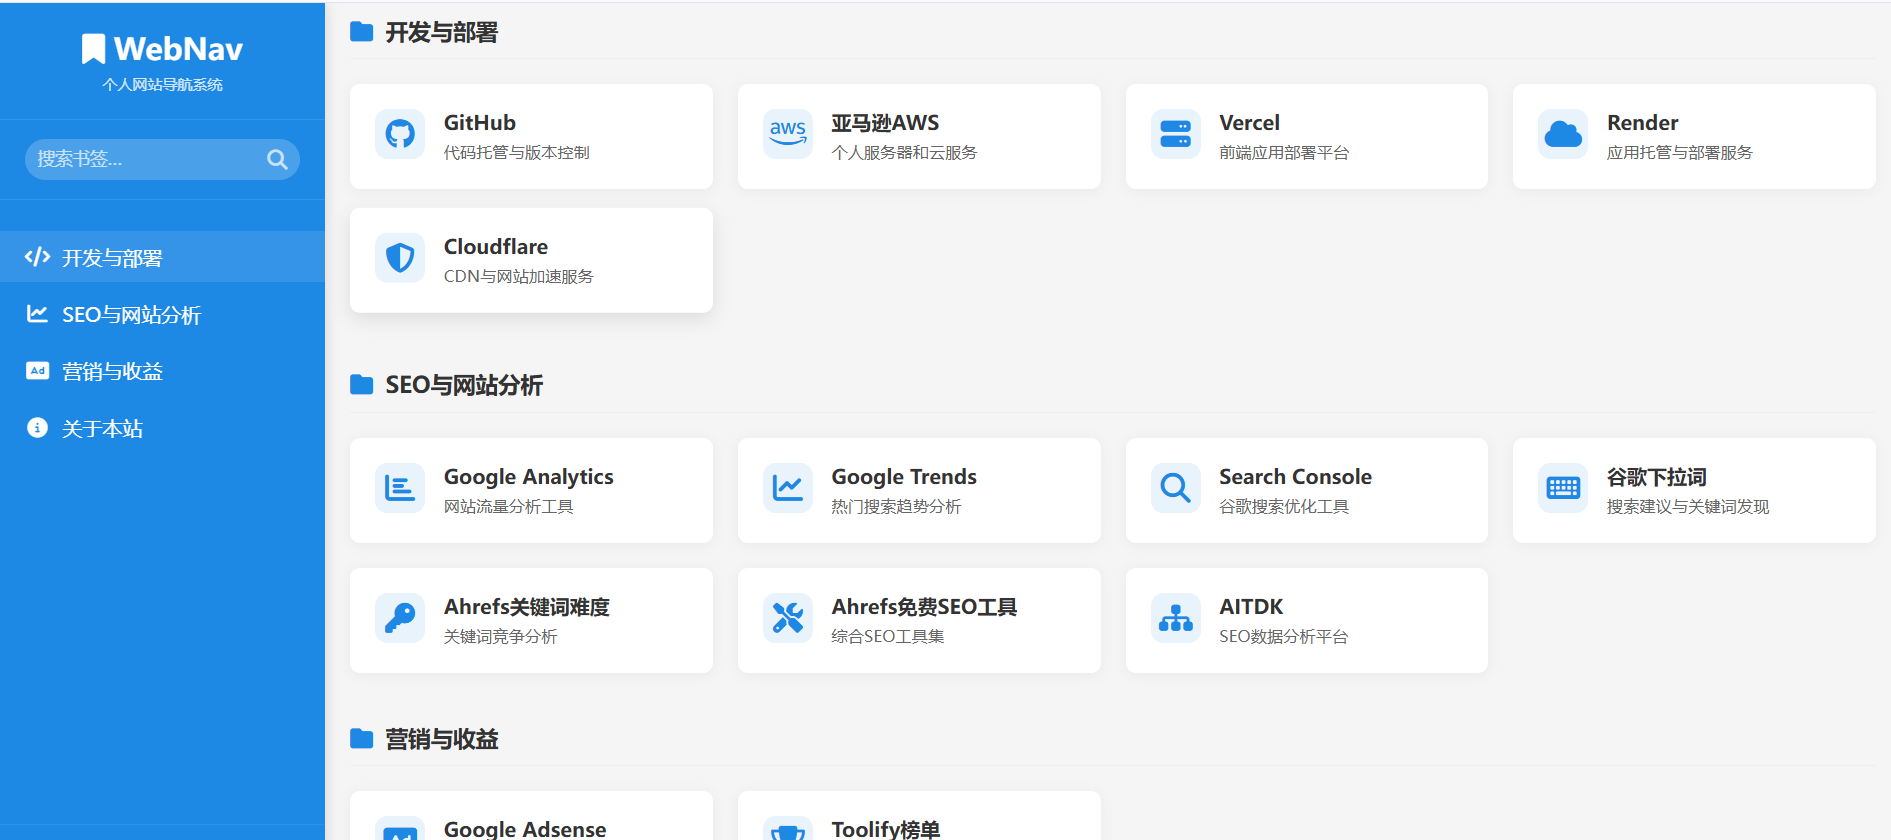
Task: Select 开发与部署 in the sidebar
Action: (162, 257)
